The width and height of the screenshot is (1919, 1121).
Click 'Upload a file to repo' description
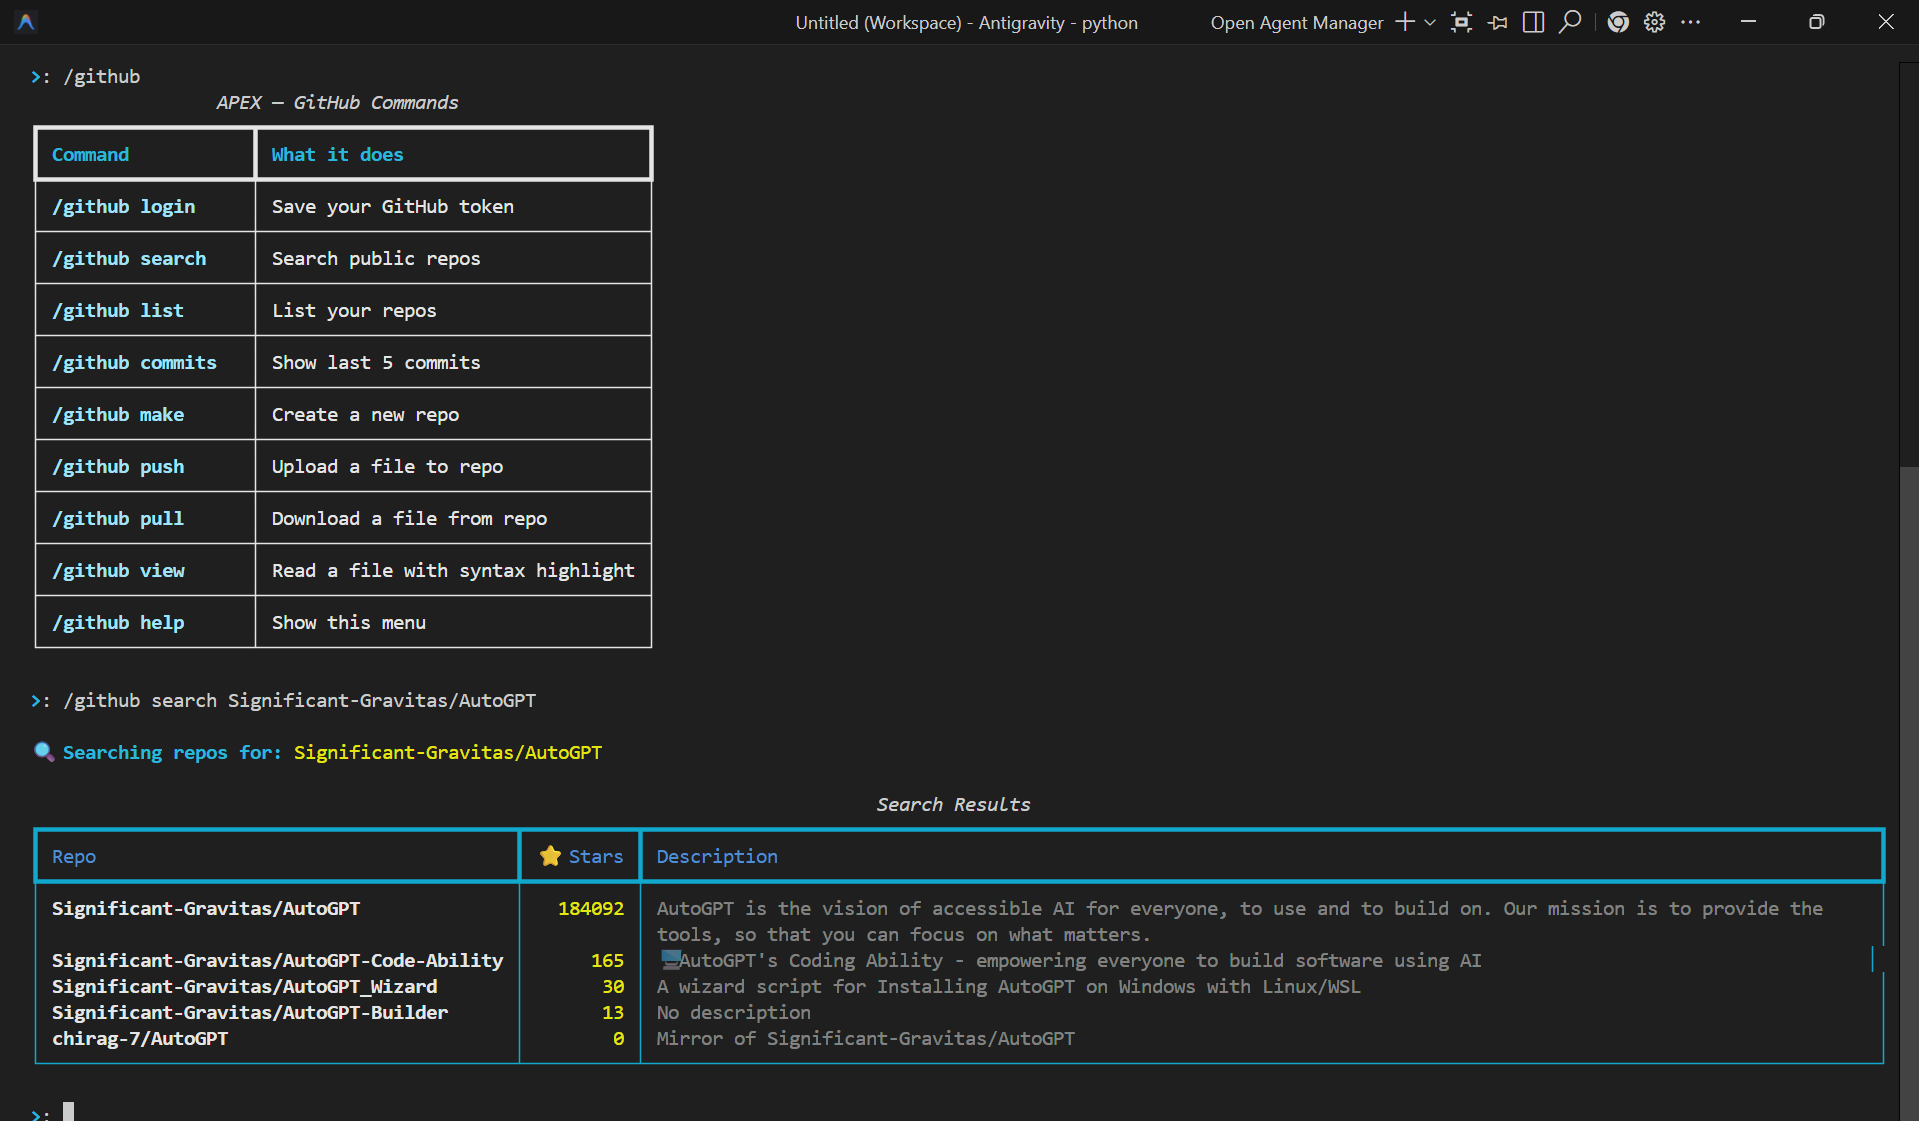[387, 466]
